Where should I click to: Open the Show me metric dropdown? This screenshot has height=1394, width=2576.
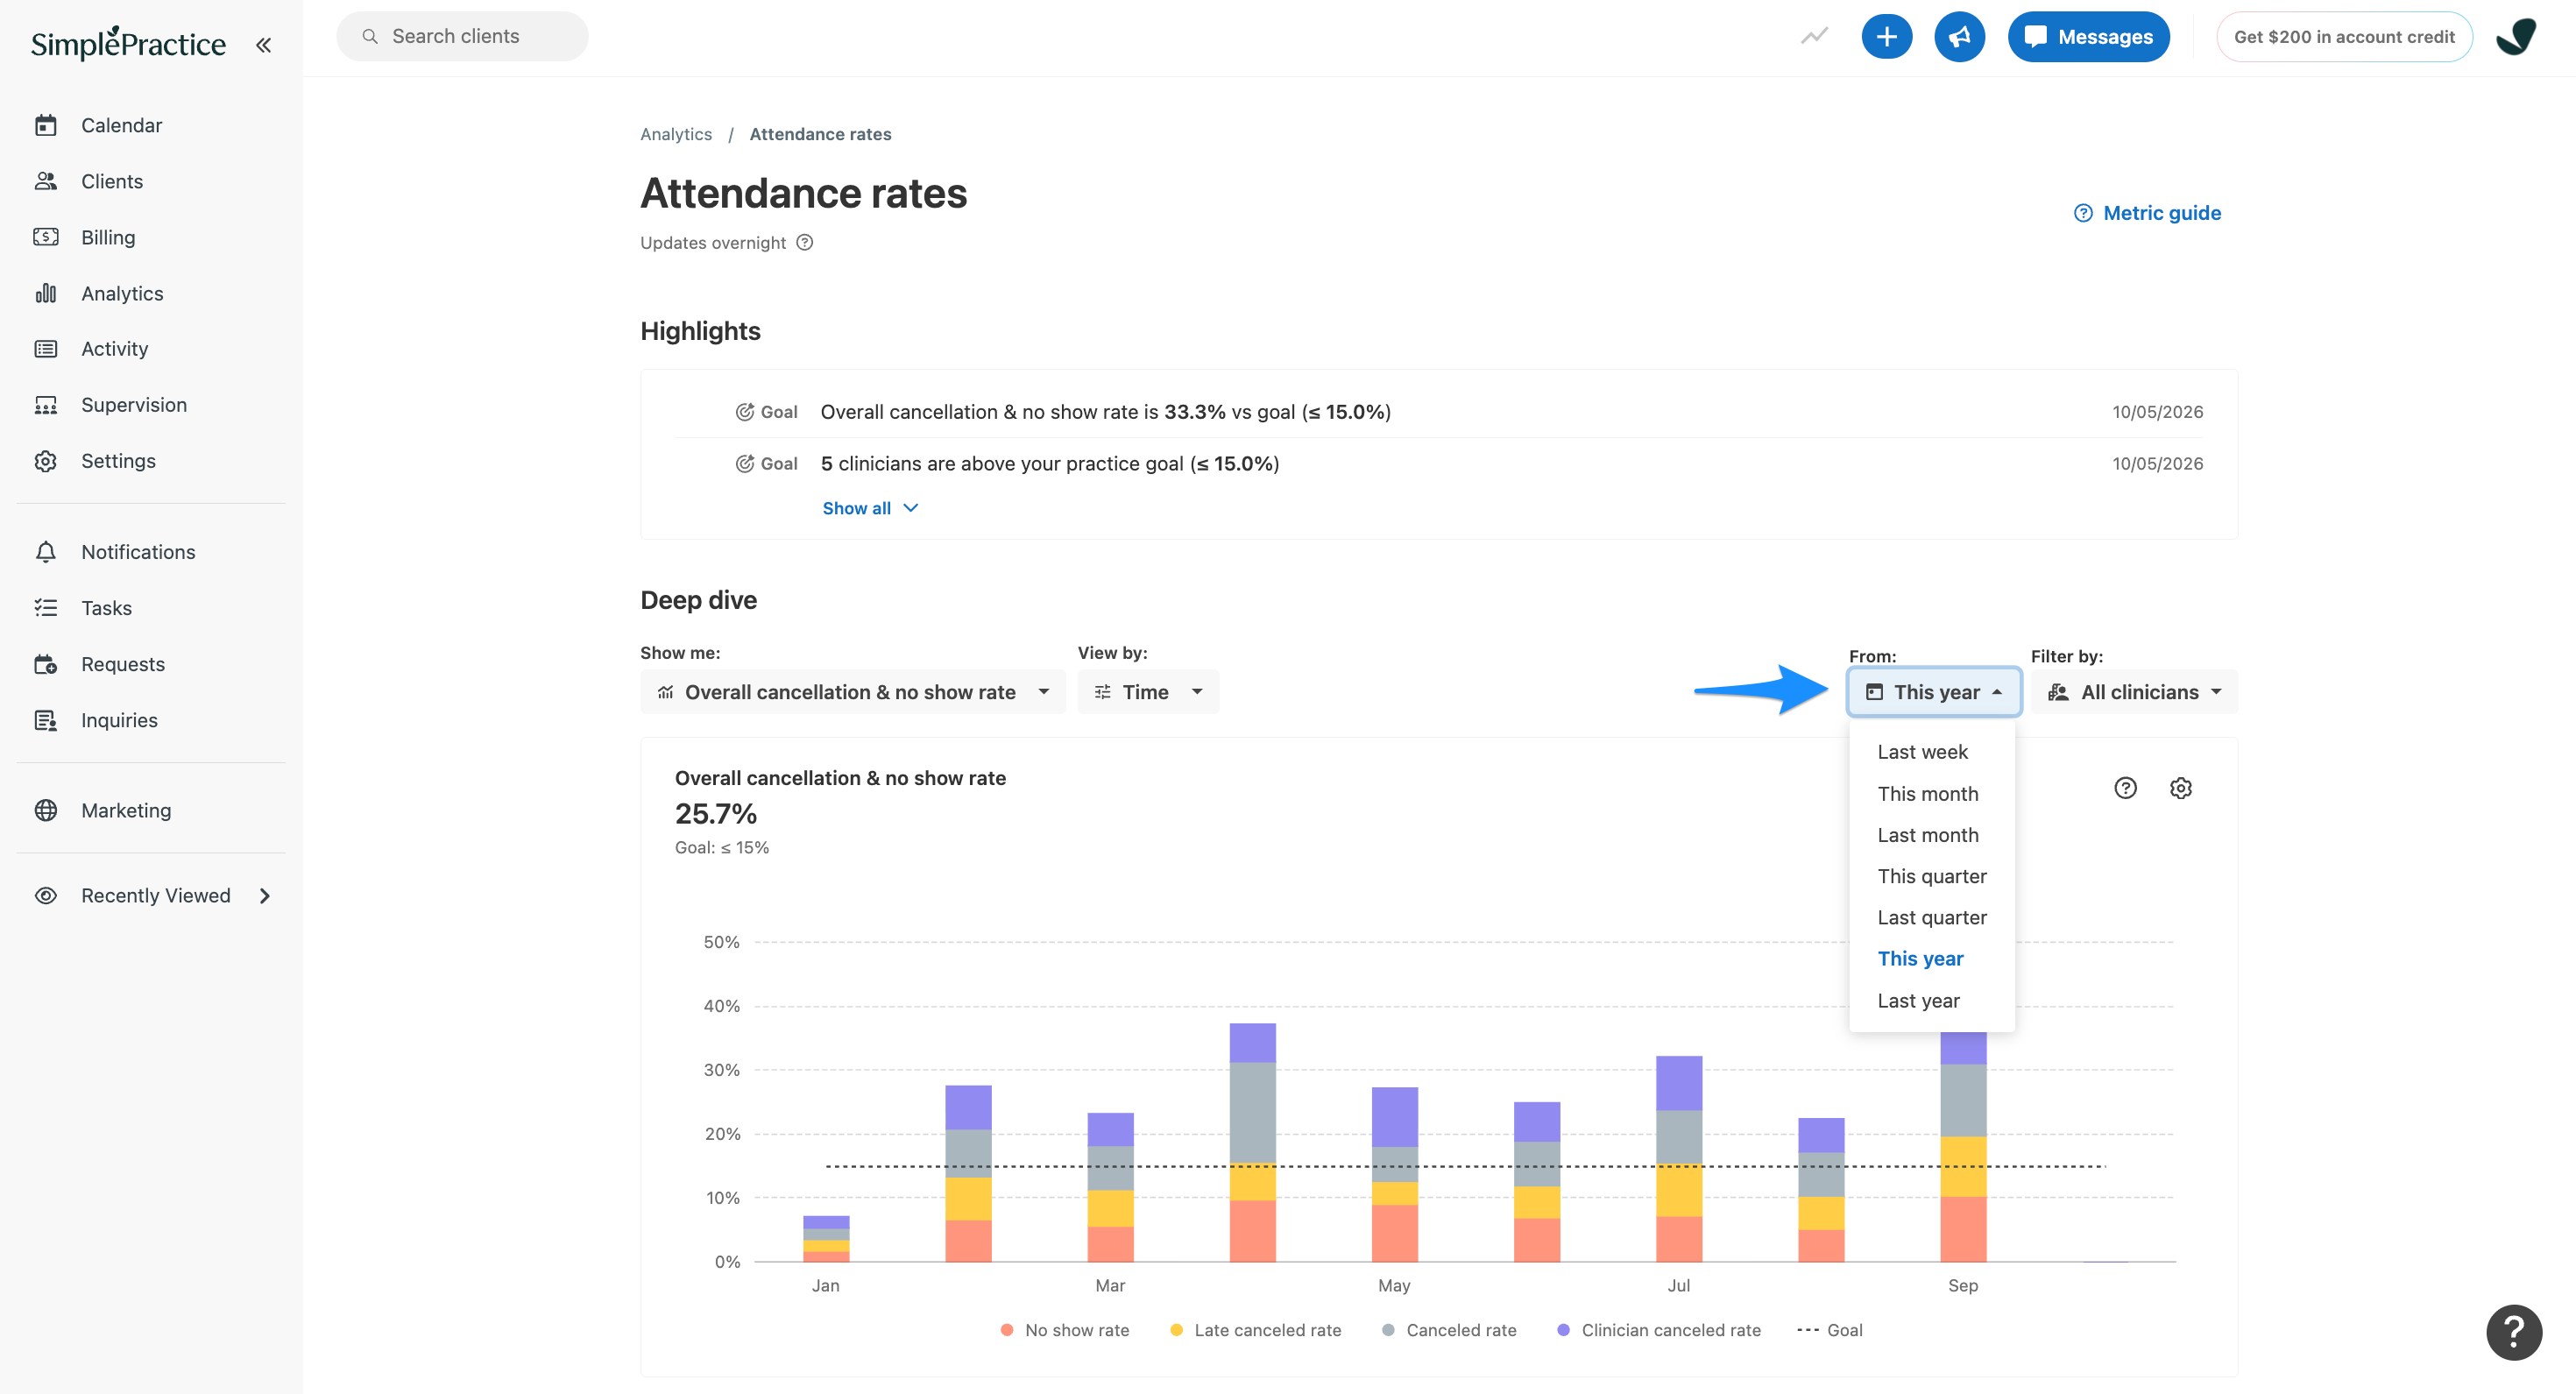[852, 692]
